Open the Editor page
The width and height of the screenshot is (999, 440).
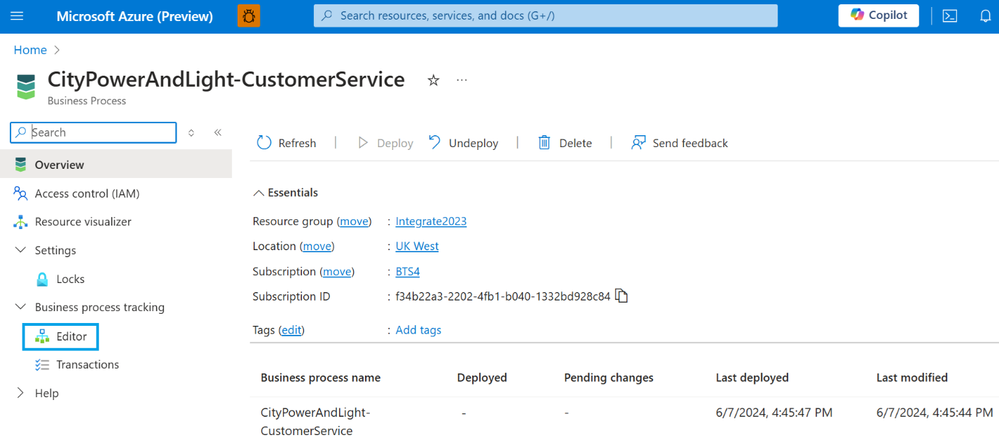pyautogui.click(x=61, y=336)
